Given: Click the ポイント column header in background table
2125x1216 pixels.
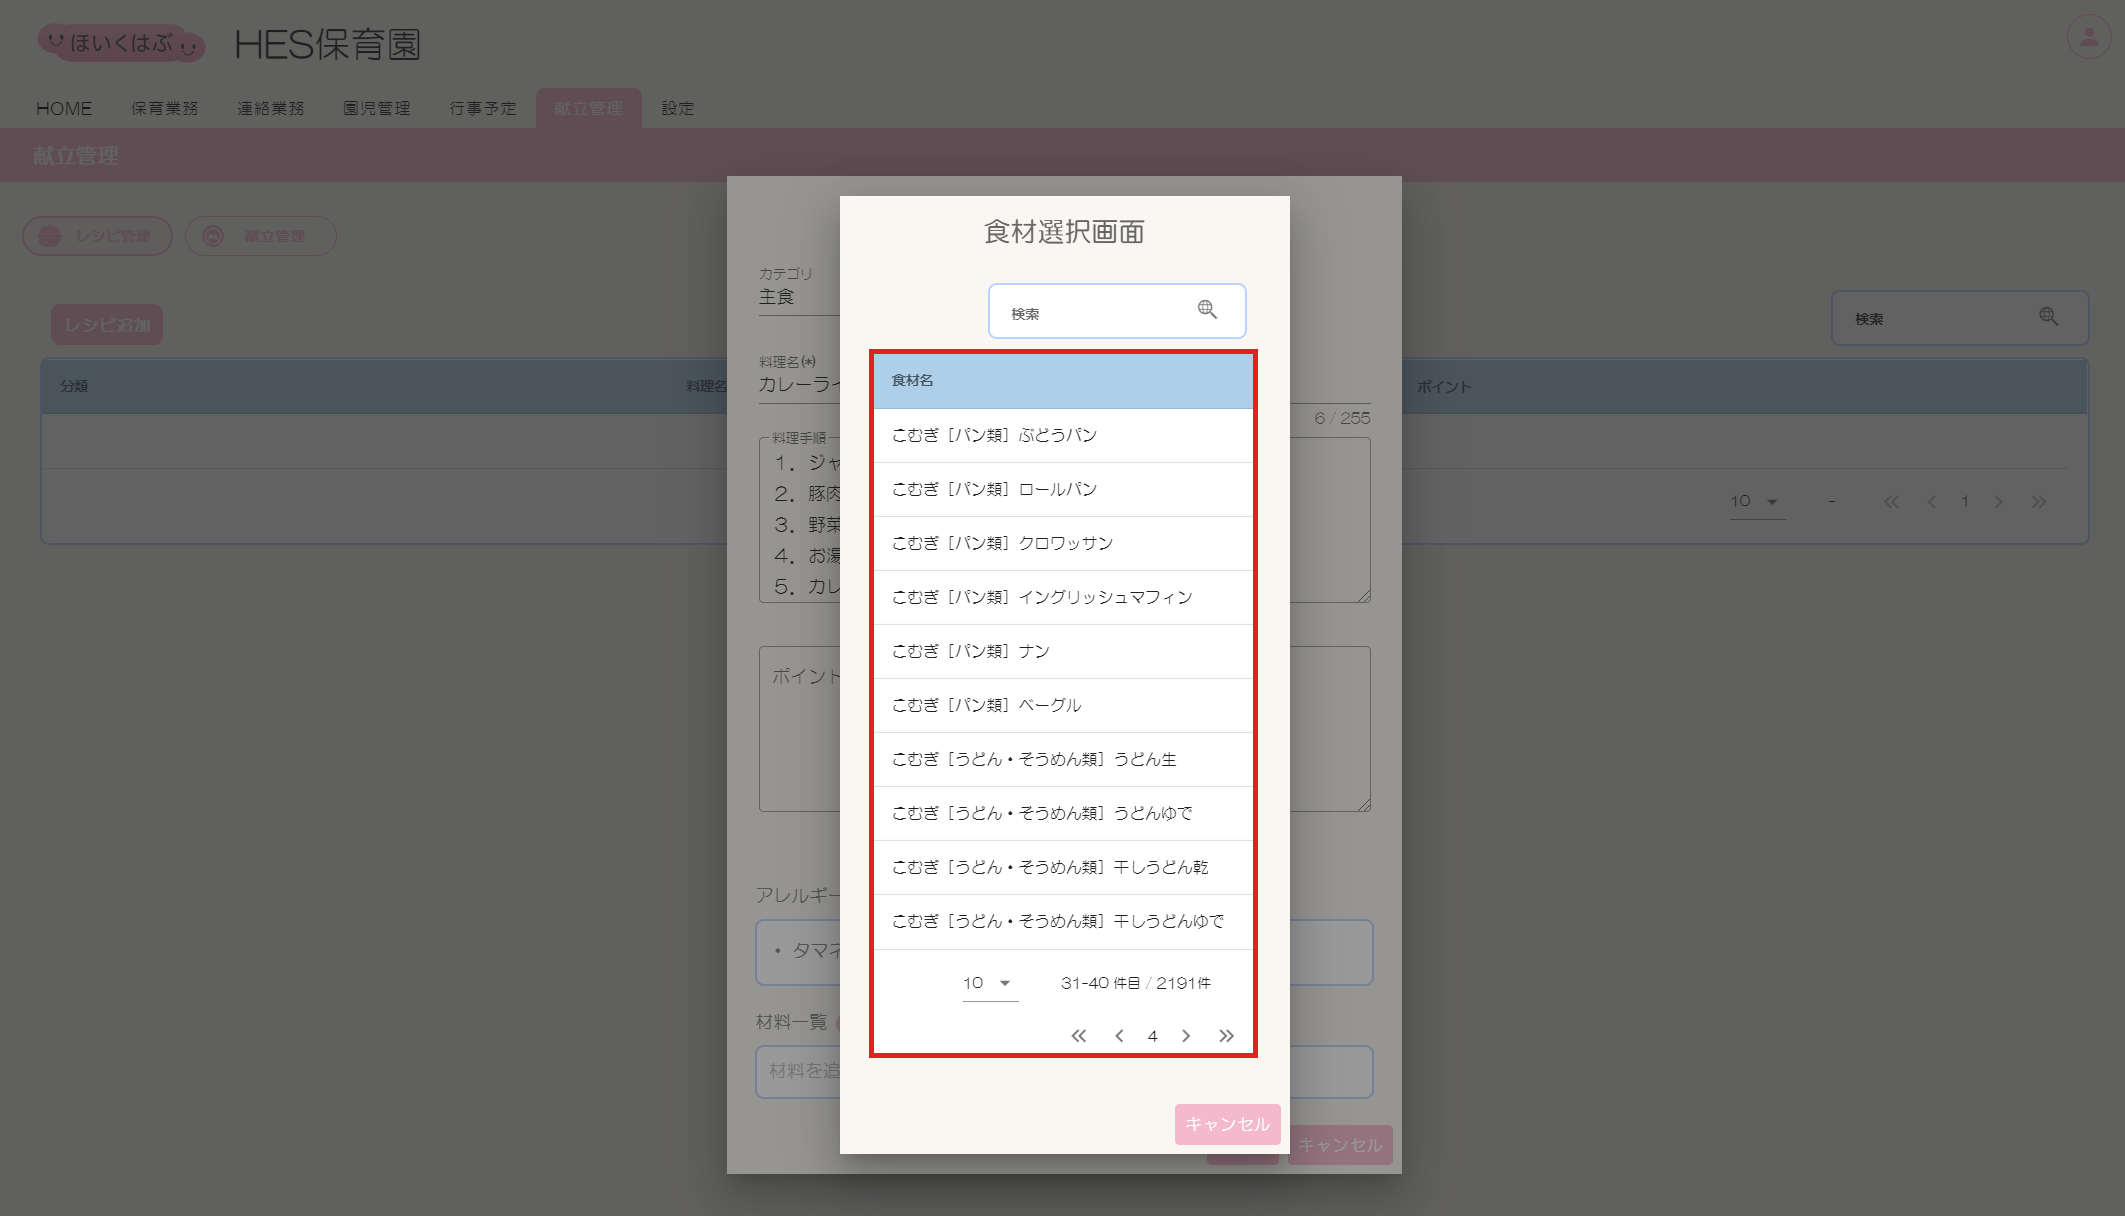Looking at the screenshot, I should click(1443, 387).
